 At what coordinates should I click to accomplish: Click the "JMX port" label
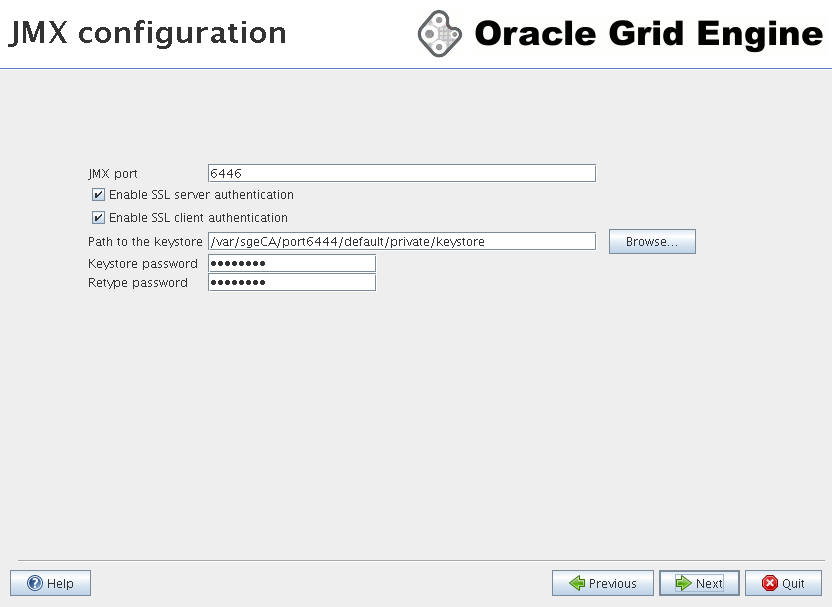tap(112, 174)
